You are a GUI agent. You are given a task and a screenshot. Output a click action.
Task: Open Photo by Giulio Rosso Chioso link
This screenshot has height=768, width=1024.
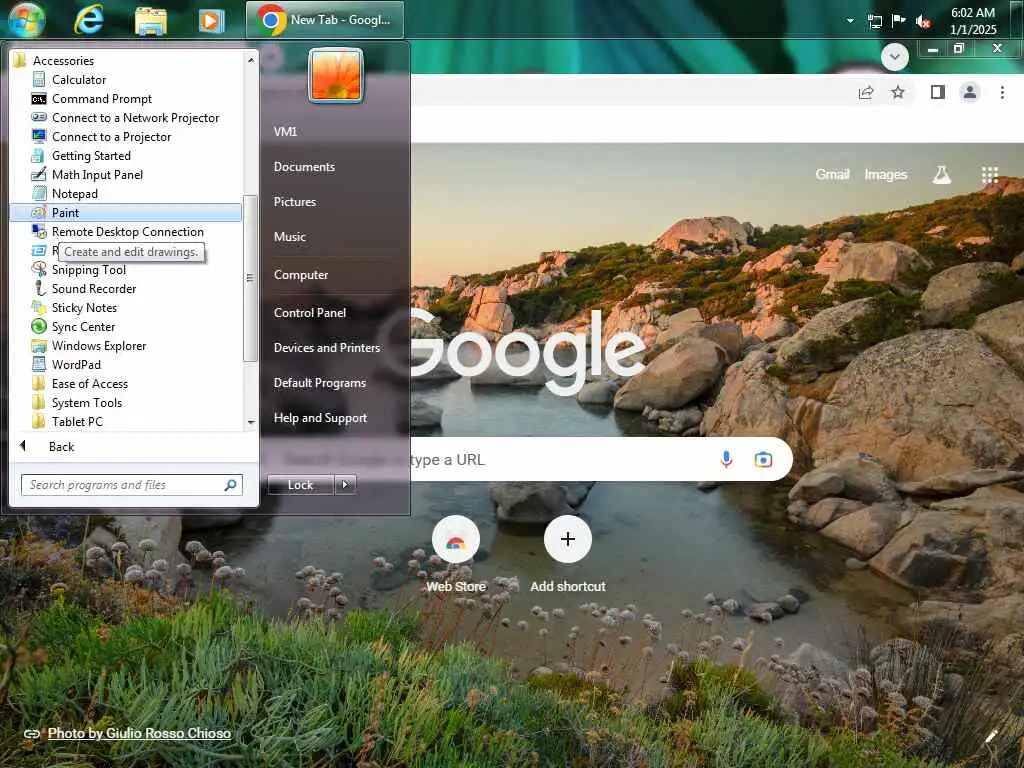click(139, 733)
